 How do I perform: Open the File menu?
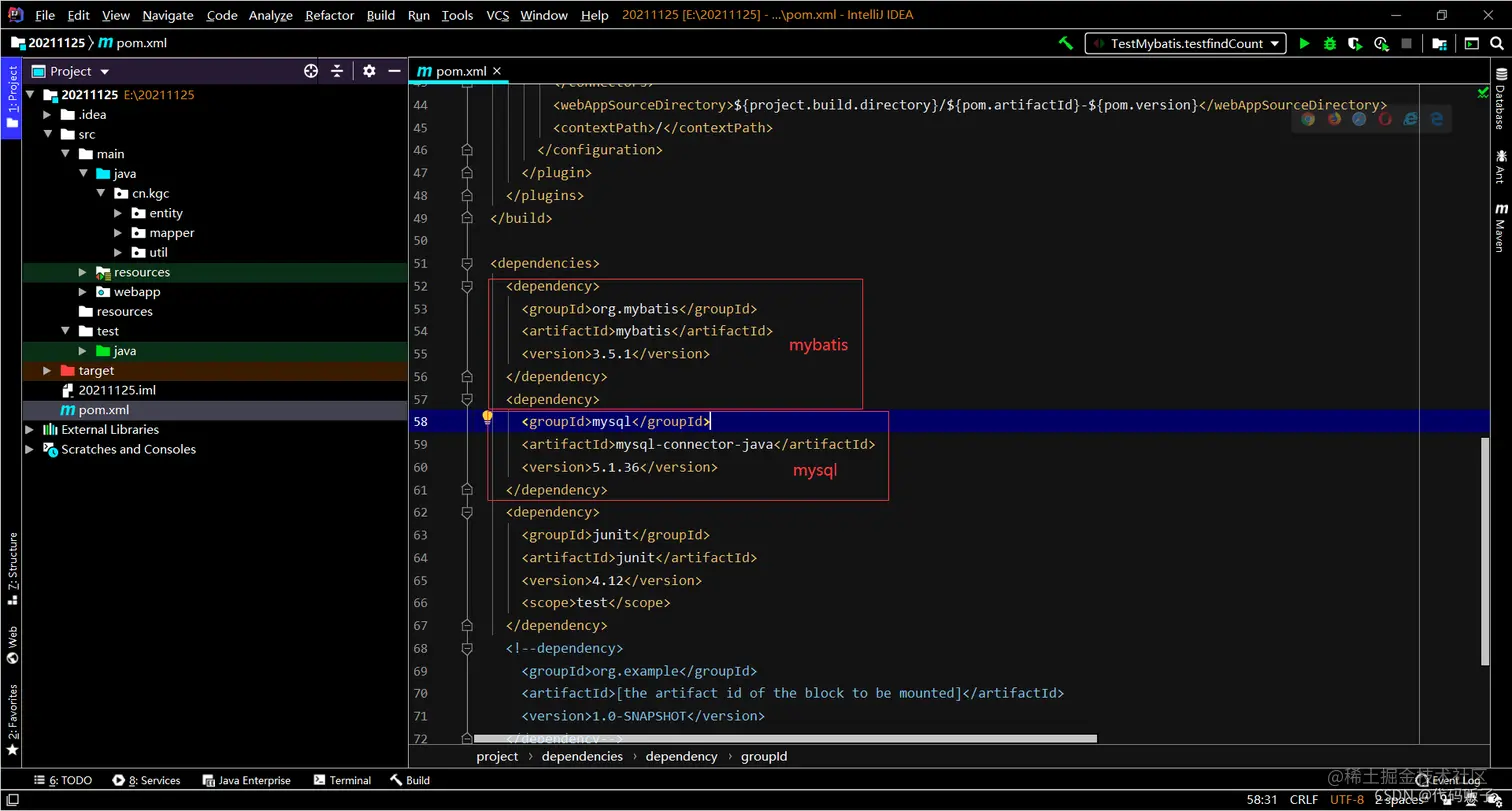[45, 15]
